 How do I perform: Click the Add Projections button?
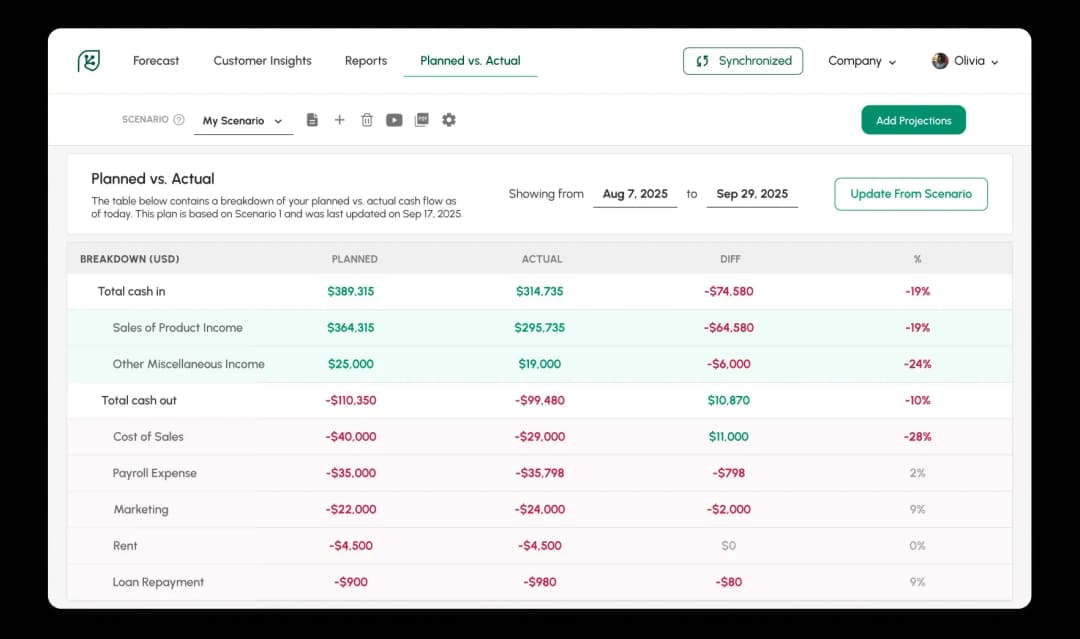[913, 119]
